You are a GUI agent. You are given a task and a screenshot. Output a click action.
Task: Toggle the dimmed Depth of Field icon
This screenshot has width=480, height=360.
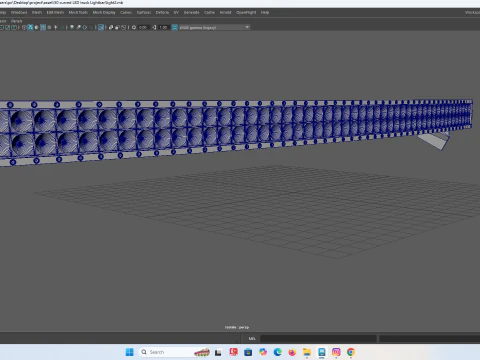point(91,27)
